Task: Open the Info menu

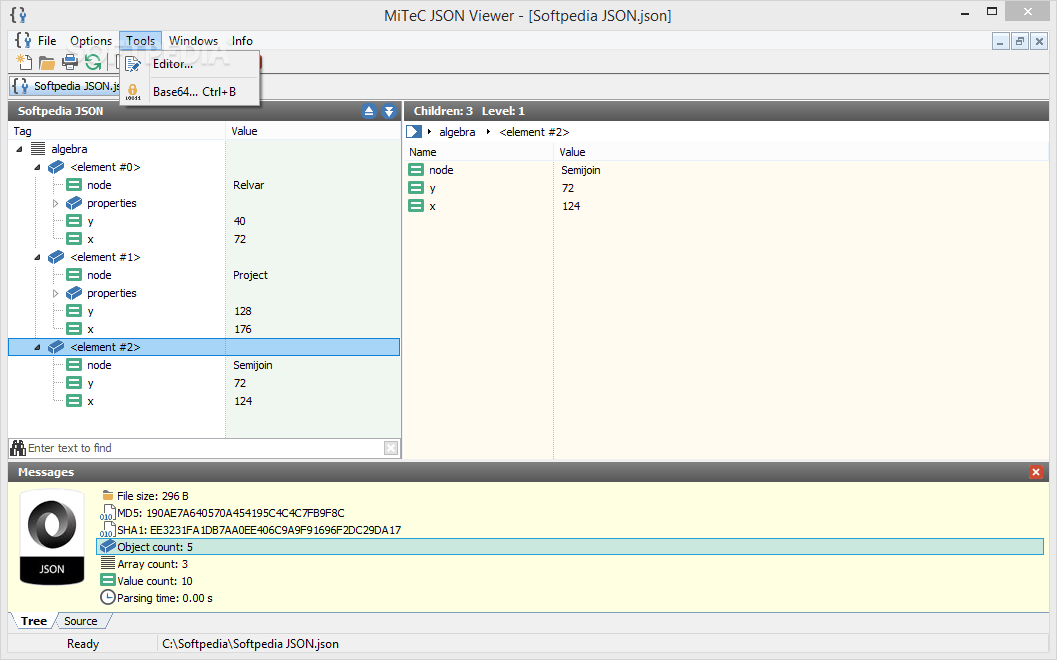Action: coord(242,40)
